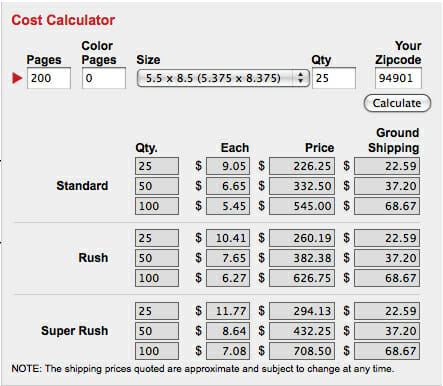Select the Standard 25 quantity box

click(157, 166)
